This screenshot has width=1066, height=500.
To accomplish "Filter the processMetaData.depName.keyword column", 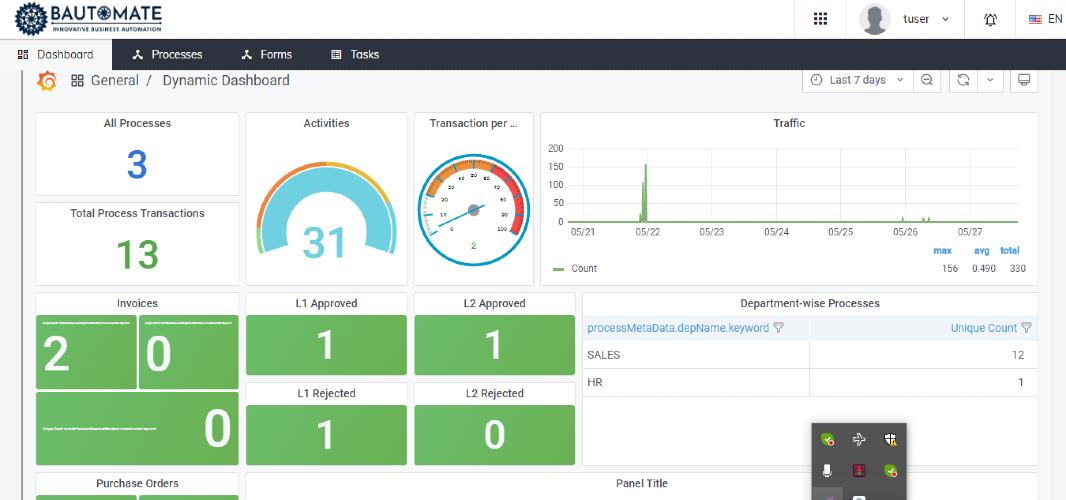I will click(x=779, y=328).
